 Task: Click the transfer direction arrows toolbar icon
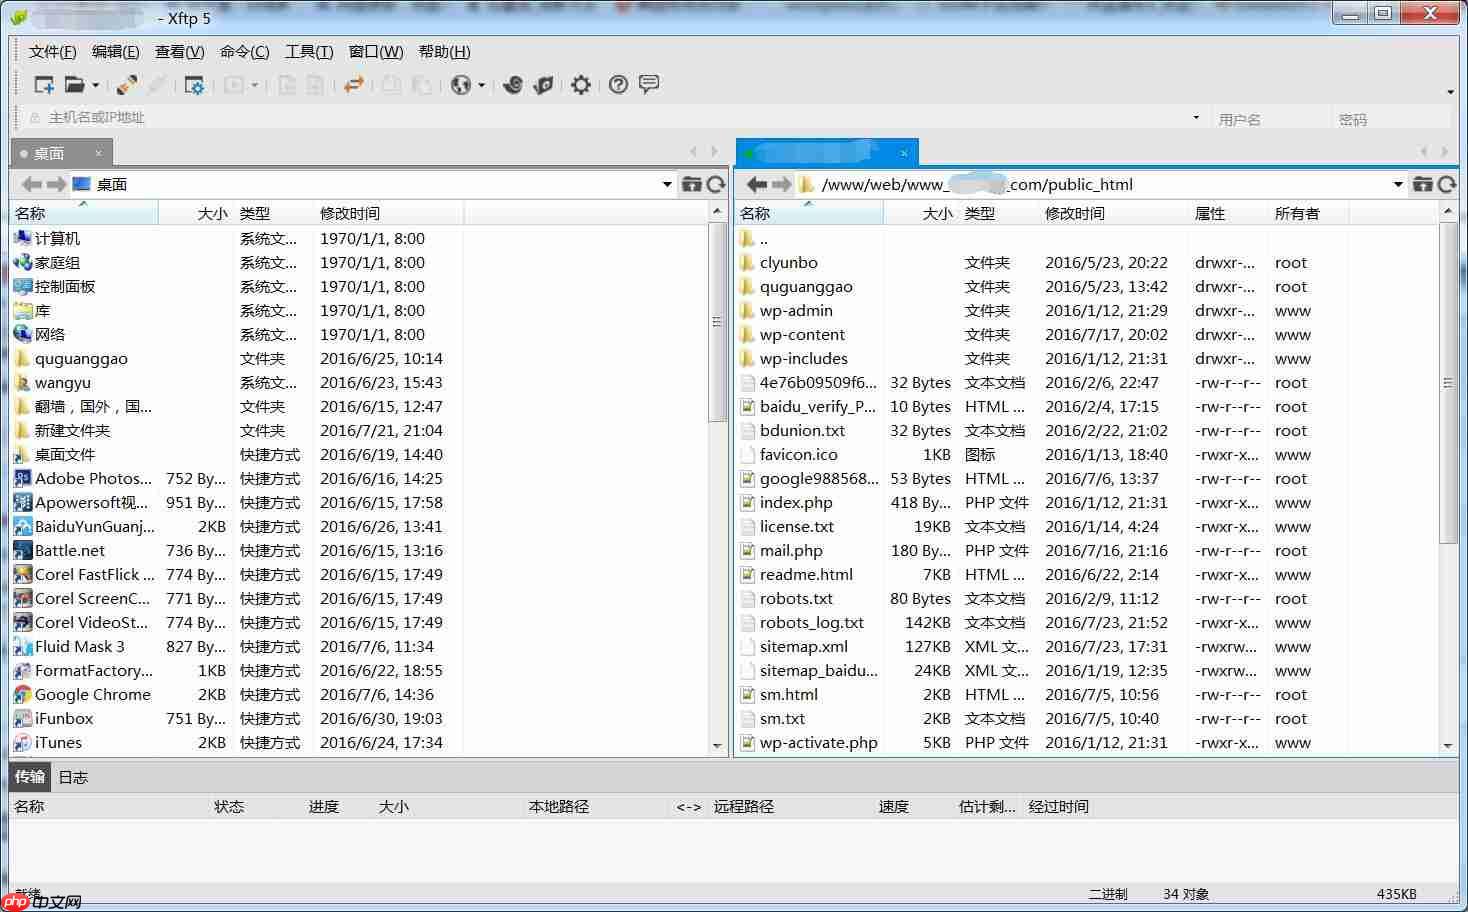(x=354, y=85)
